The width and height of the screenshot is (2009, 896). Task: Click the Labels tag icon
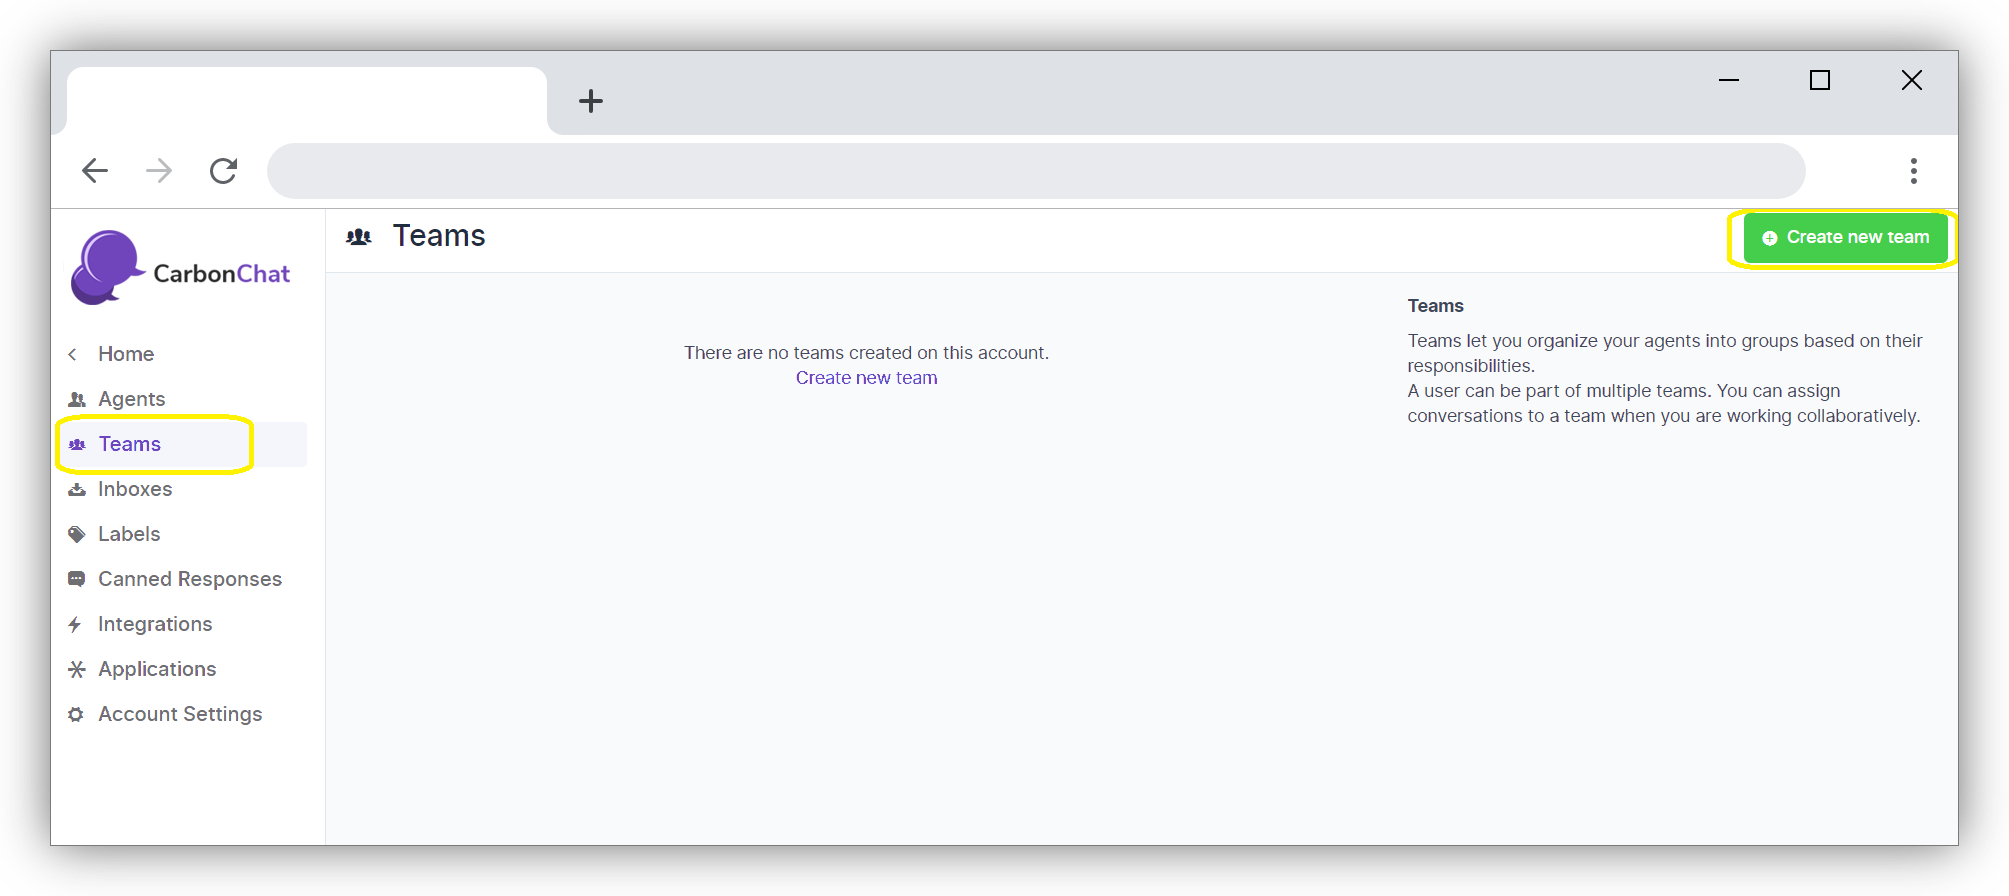pyautogui.click(x=77, y=534)
